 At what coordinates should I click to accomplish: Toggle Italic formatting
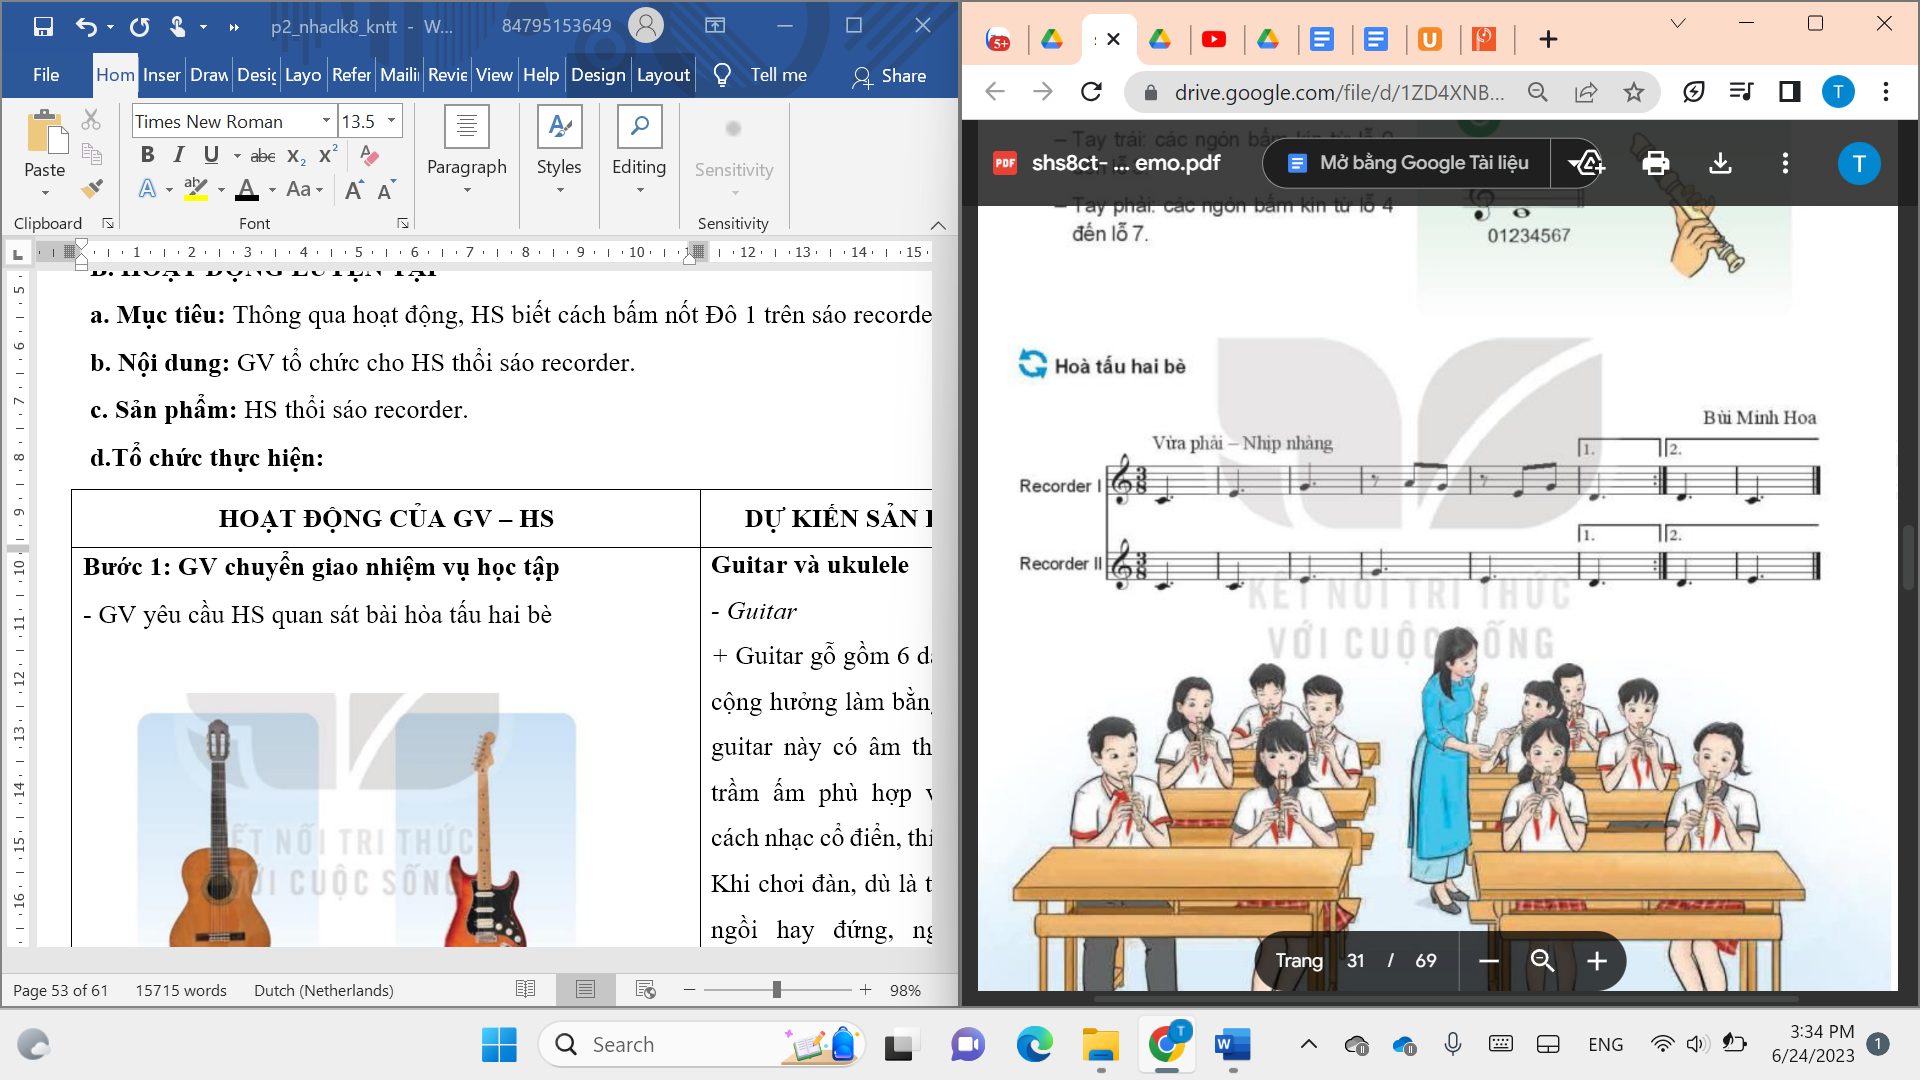[x=179, y=155]
